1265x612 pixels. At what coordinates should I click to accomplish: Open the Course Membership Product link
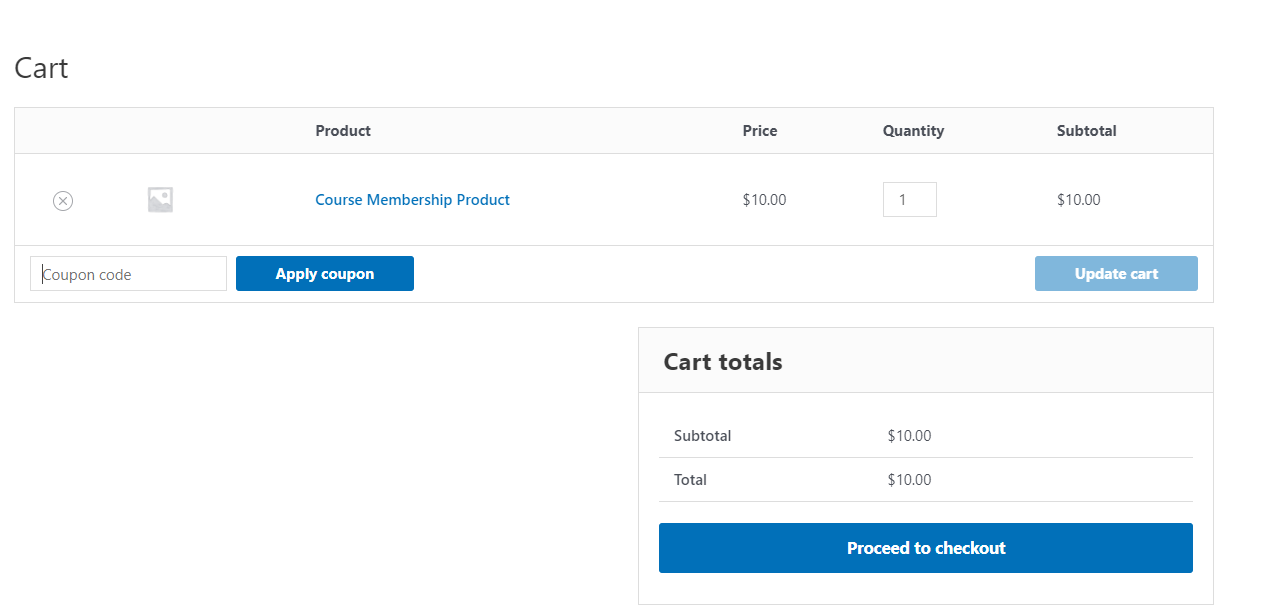[x=412, y=200]
